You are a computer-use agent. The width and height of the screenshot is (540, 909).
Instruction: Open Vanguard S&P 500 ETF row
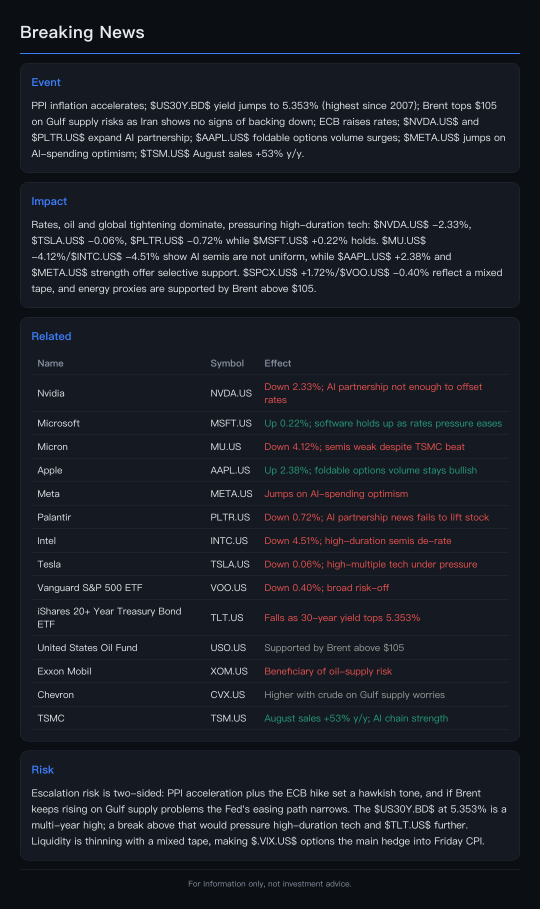(x=270, y=588)
